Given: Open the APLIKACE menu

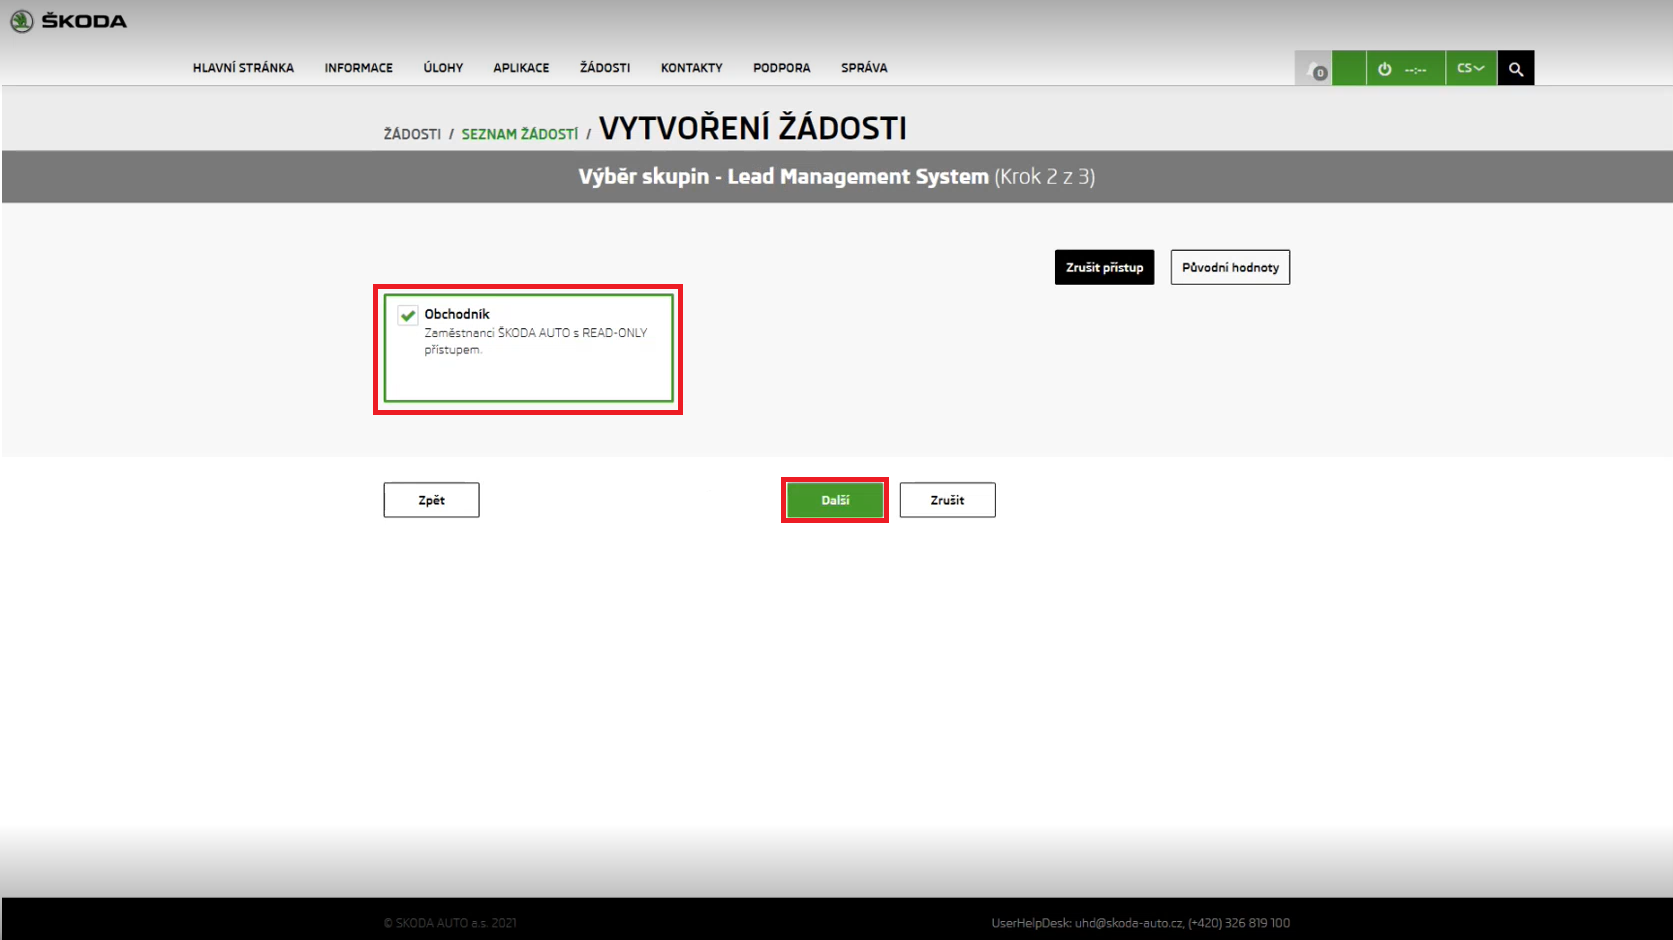Looking at the screenshot, I should click(x=521, y=68).
